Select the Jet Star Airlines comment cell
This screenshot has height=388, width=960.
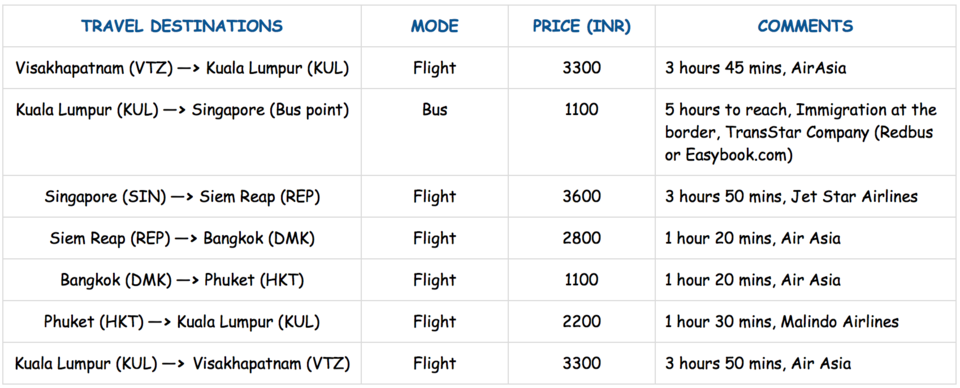click(806, 196)
